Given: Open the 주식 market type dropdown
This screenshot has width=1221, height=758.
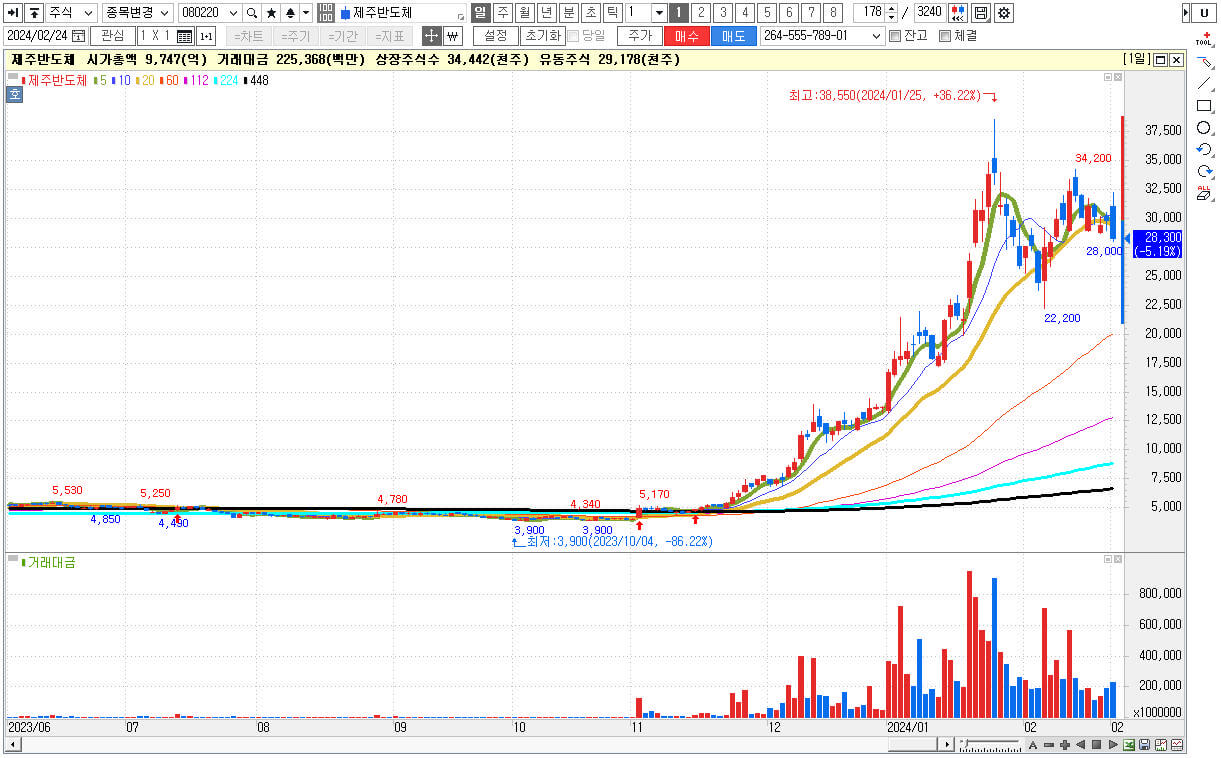Looking at the screenshot, I should (72, 13).
